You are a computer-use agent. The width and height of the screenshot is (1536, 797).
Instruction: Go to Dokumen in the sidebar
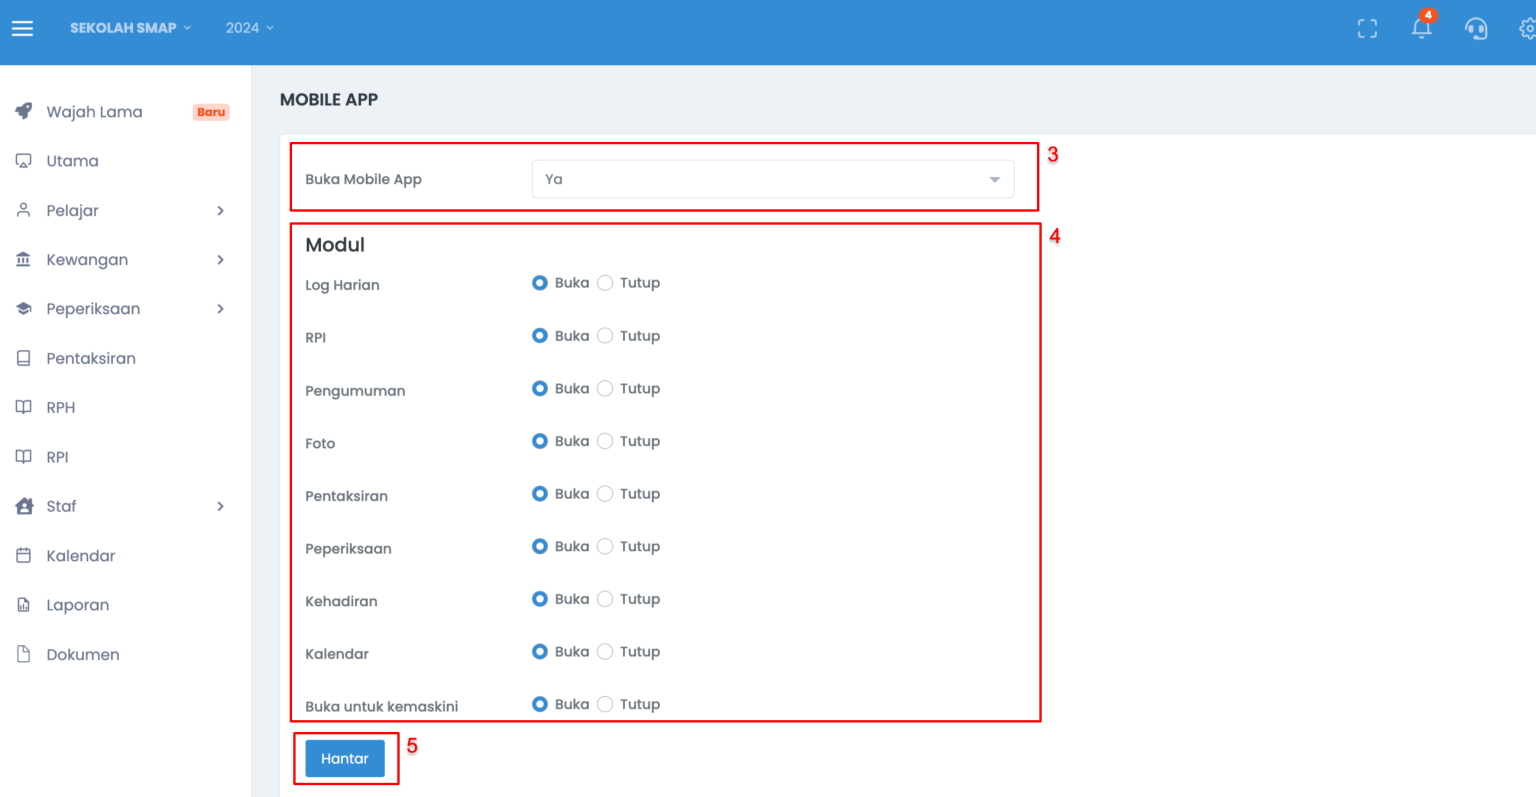[x=82, y=655]
